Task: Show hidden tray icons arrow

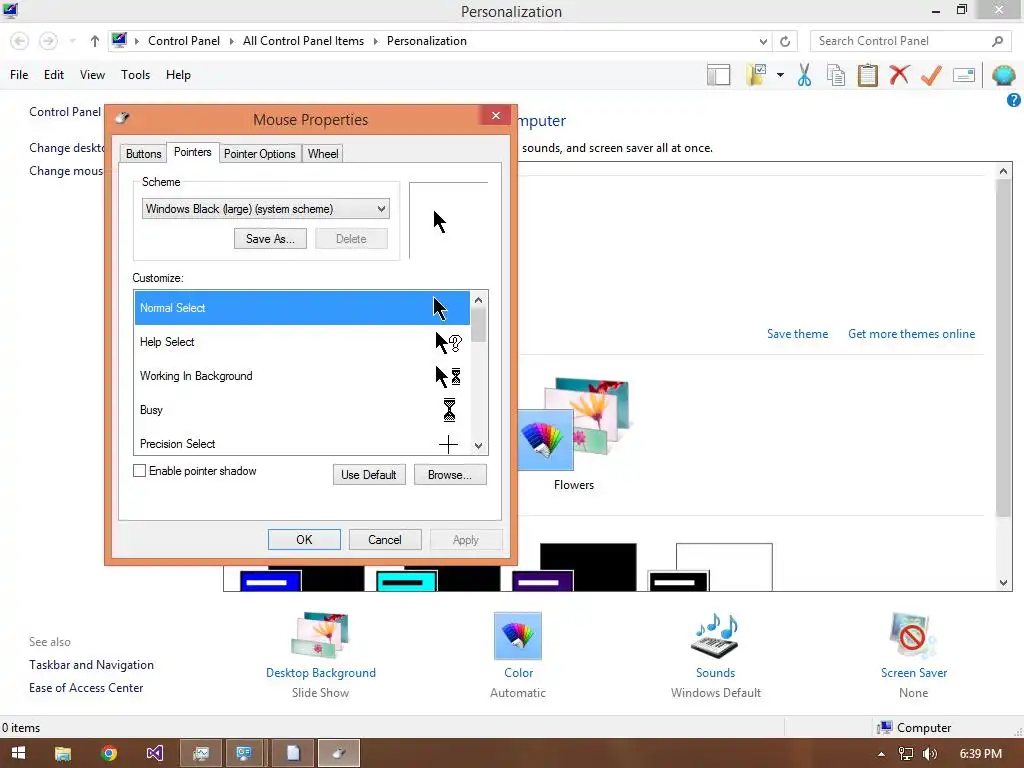Action: coord(881,754)
